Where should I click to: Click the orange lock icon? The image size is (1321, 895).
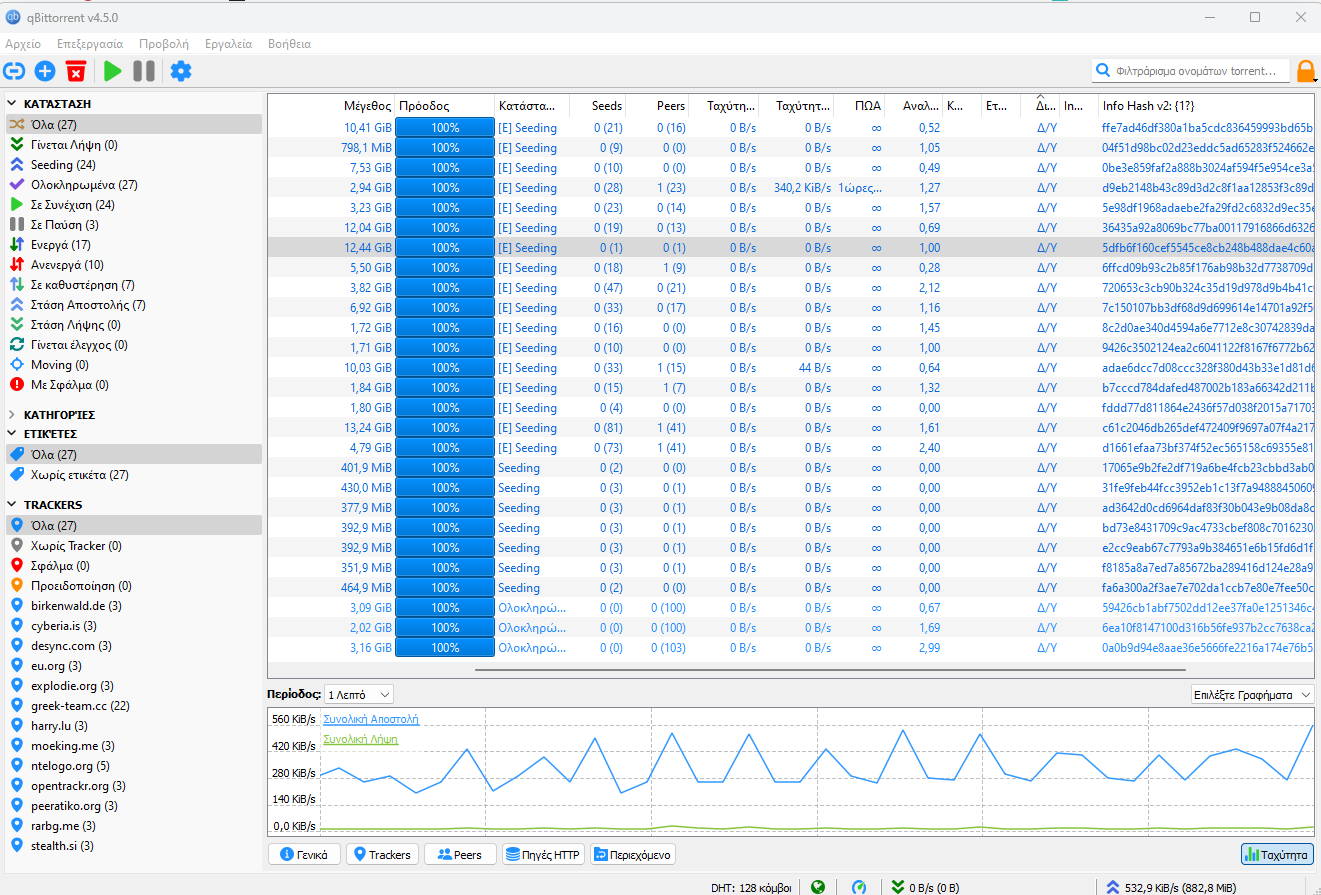(x=1305, y=71)
